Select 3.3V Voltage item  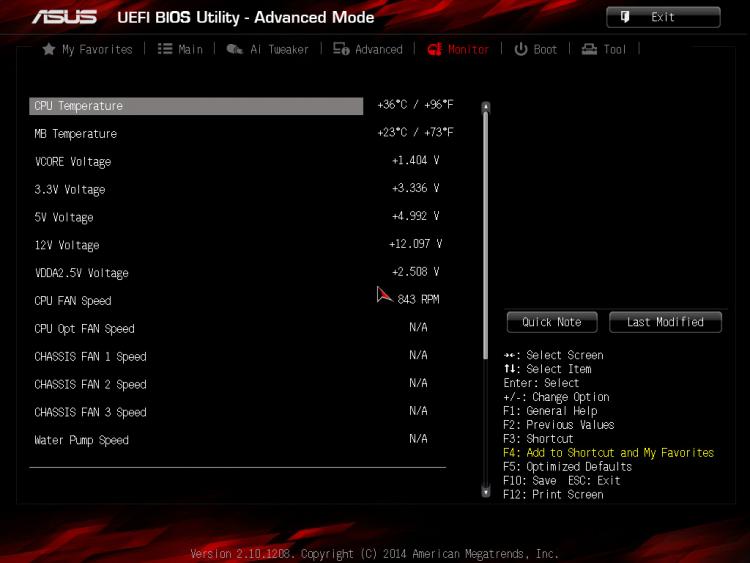coord(70,189)
